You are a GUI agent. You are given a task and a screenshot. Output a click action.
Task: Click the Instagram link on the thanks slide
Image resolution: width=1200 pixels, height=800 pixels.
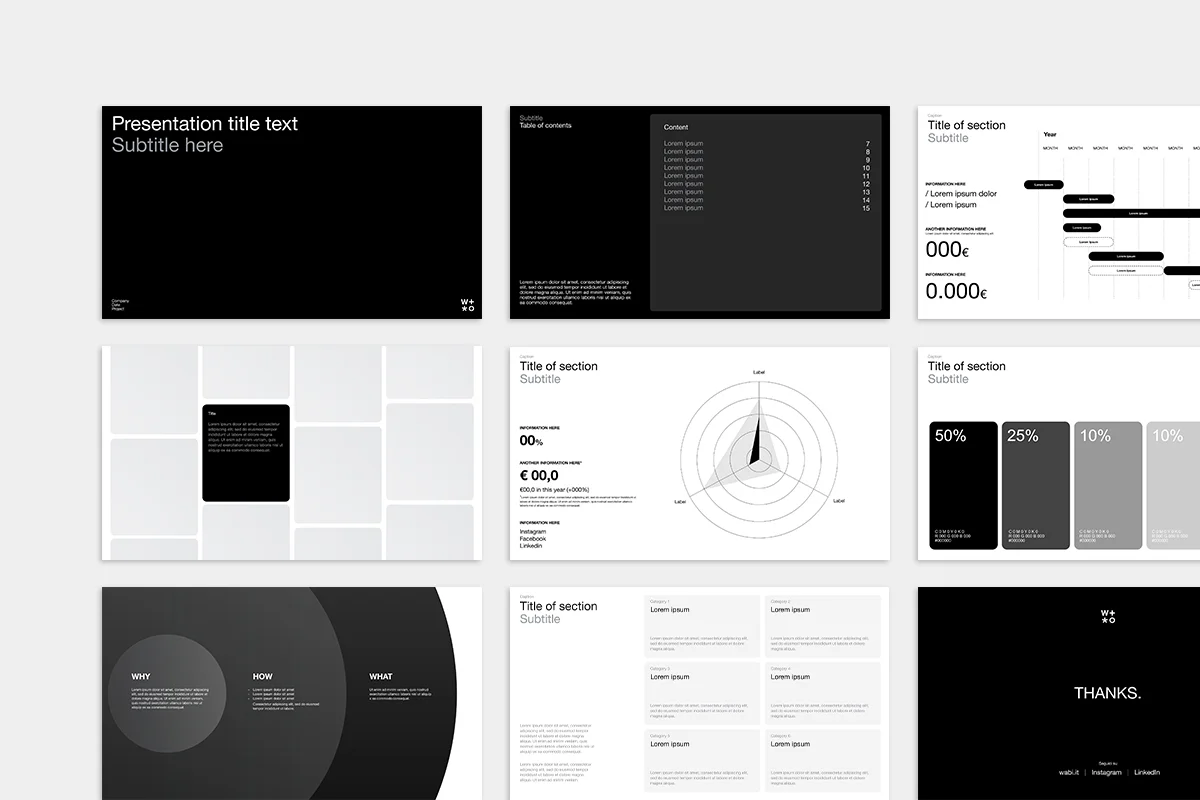tap(1106, 772)
